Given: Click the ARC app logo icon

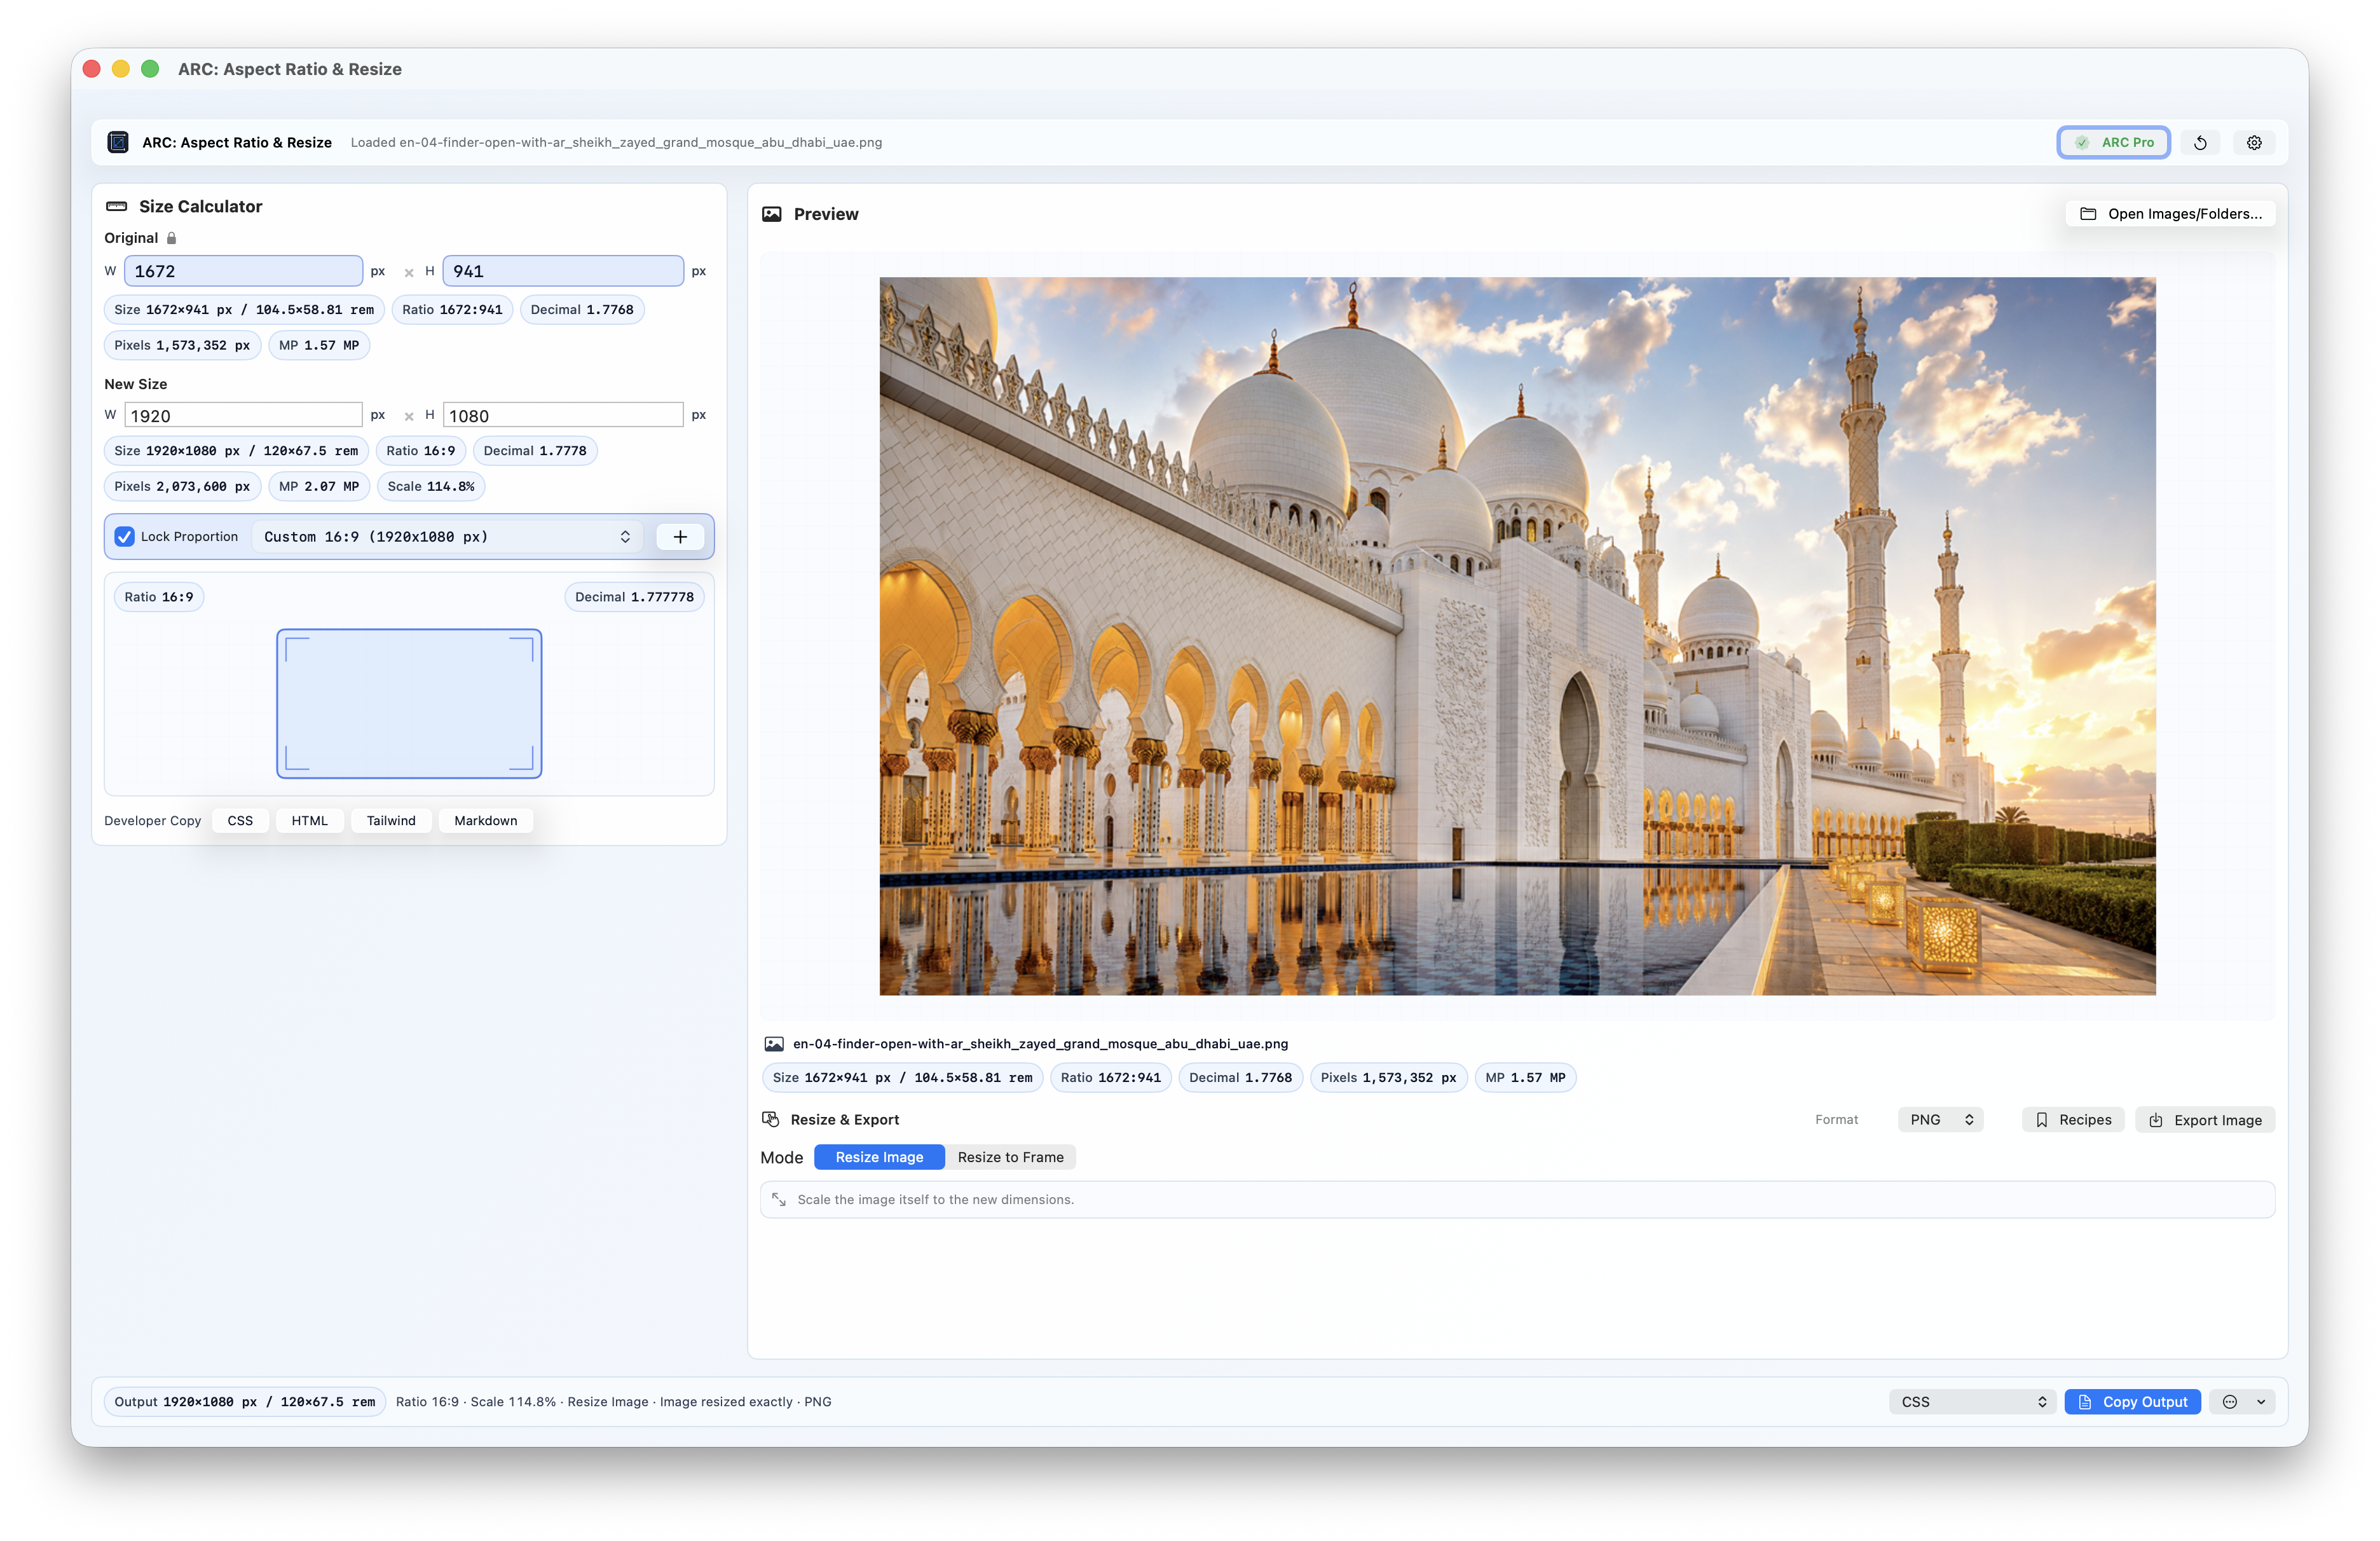Looking at the screenshot, I should [x=118, y=142].
